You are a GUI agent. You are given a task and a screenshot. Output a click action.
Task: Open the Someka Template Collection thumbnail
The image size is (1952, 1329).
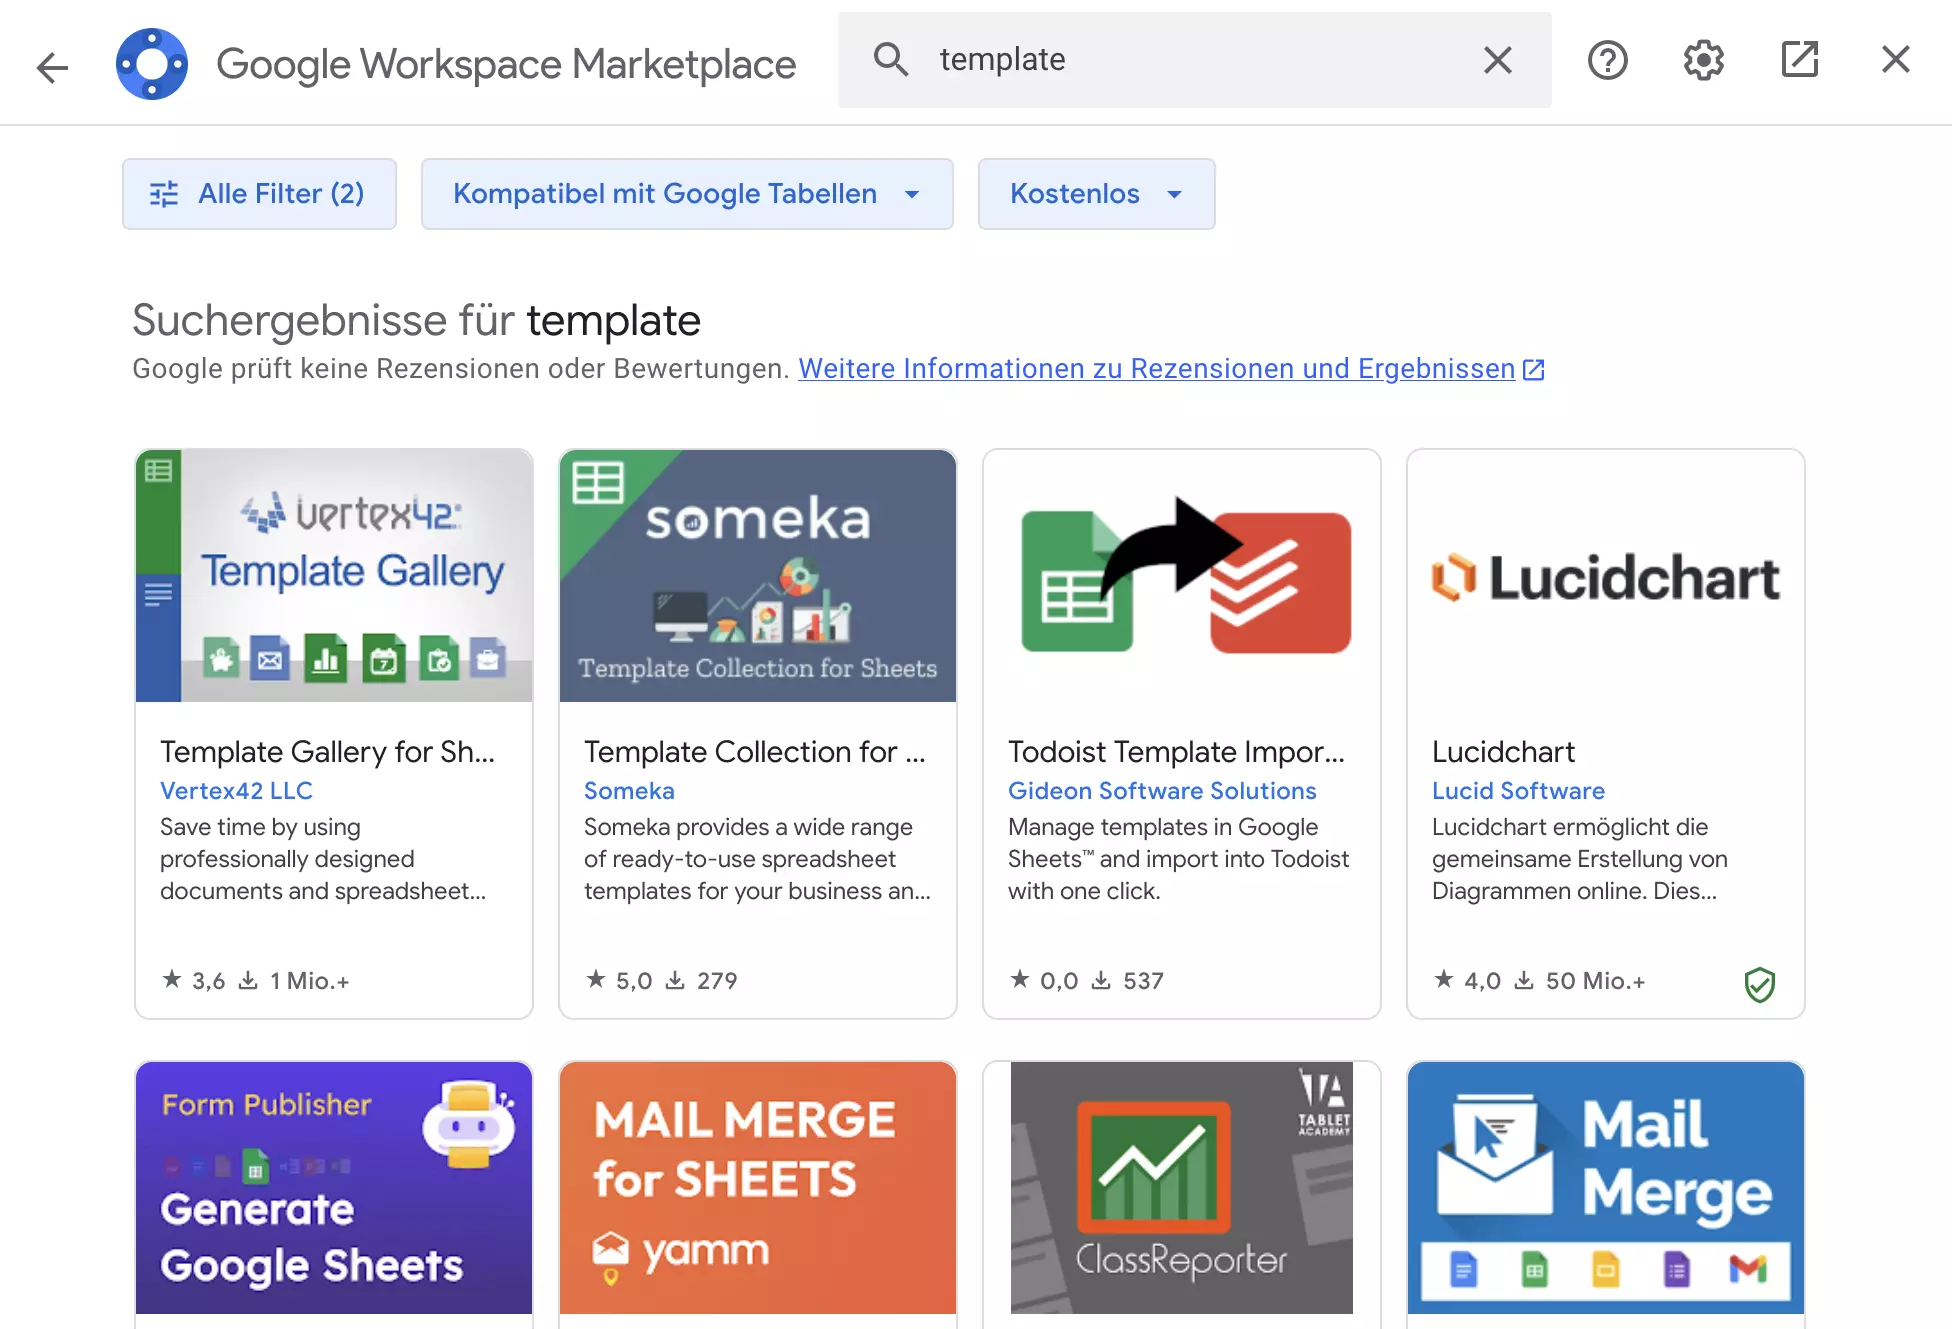tap(758, 576)
